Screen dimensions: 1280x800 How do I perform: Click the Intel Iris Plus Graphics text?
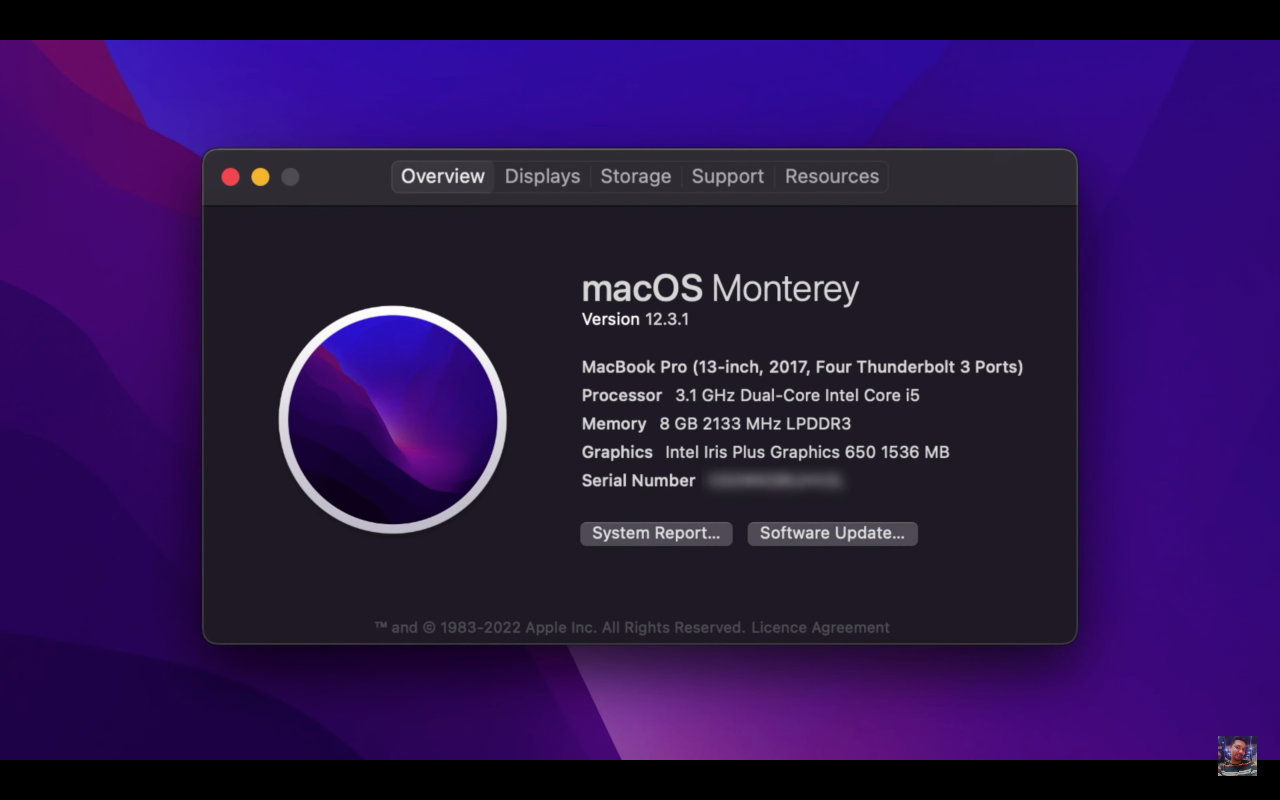[807, 452]
